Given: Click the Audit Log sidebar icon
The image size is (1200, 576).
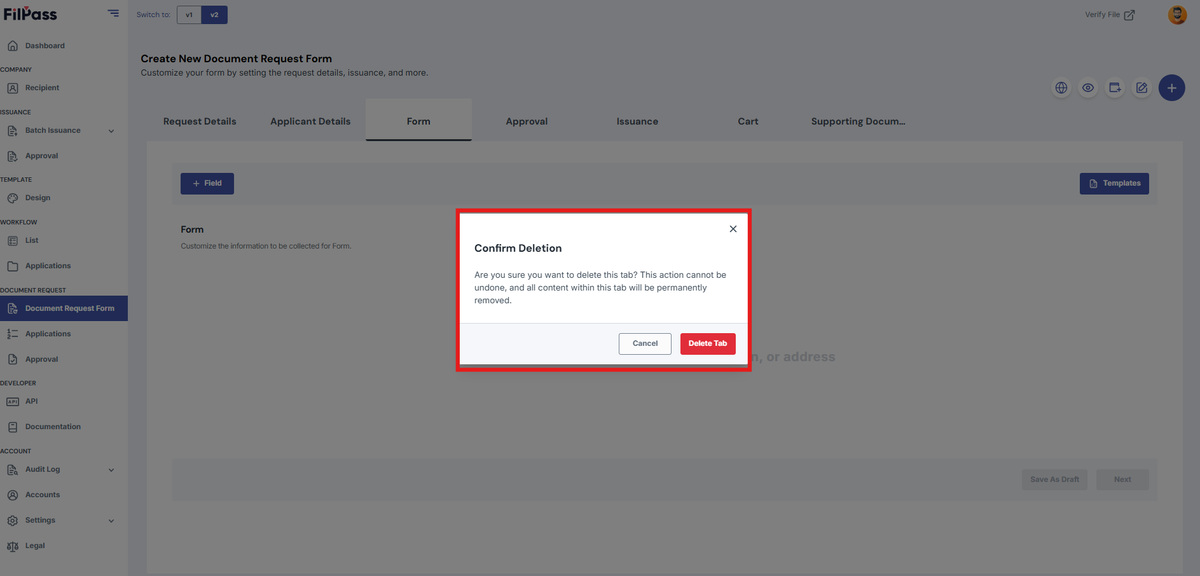Looking at the screenshot, I should coord(13,470).
